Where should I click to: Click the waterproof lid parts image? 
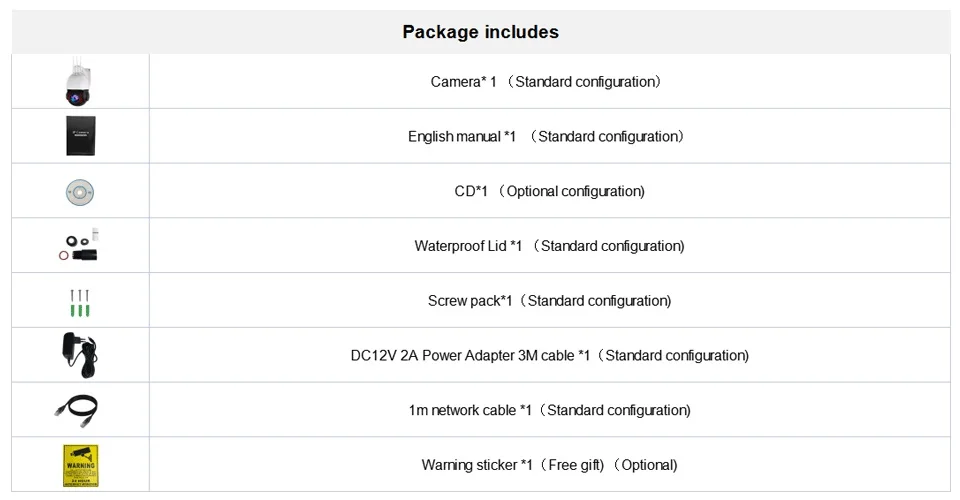(x=80, y=246)
